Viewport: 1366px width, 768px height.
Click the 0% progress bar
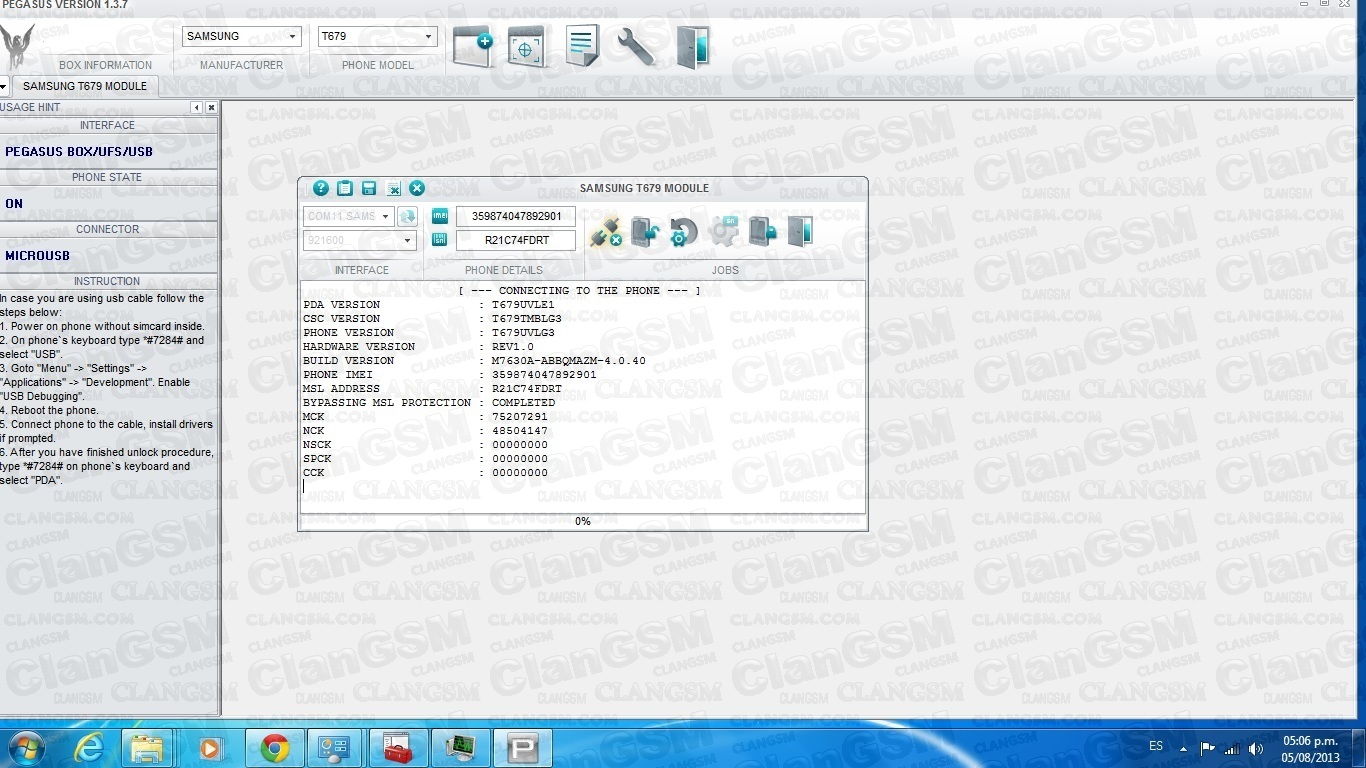(583, 521)
